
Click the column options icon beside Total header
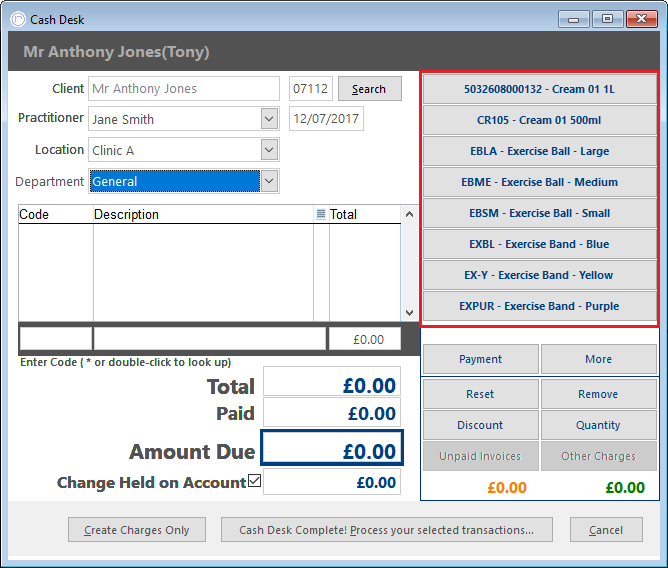point(321,214)
